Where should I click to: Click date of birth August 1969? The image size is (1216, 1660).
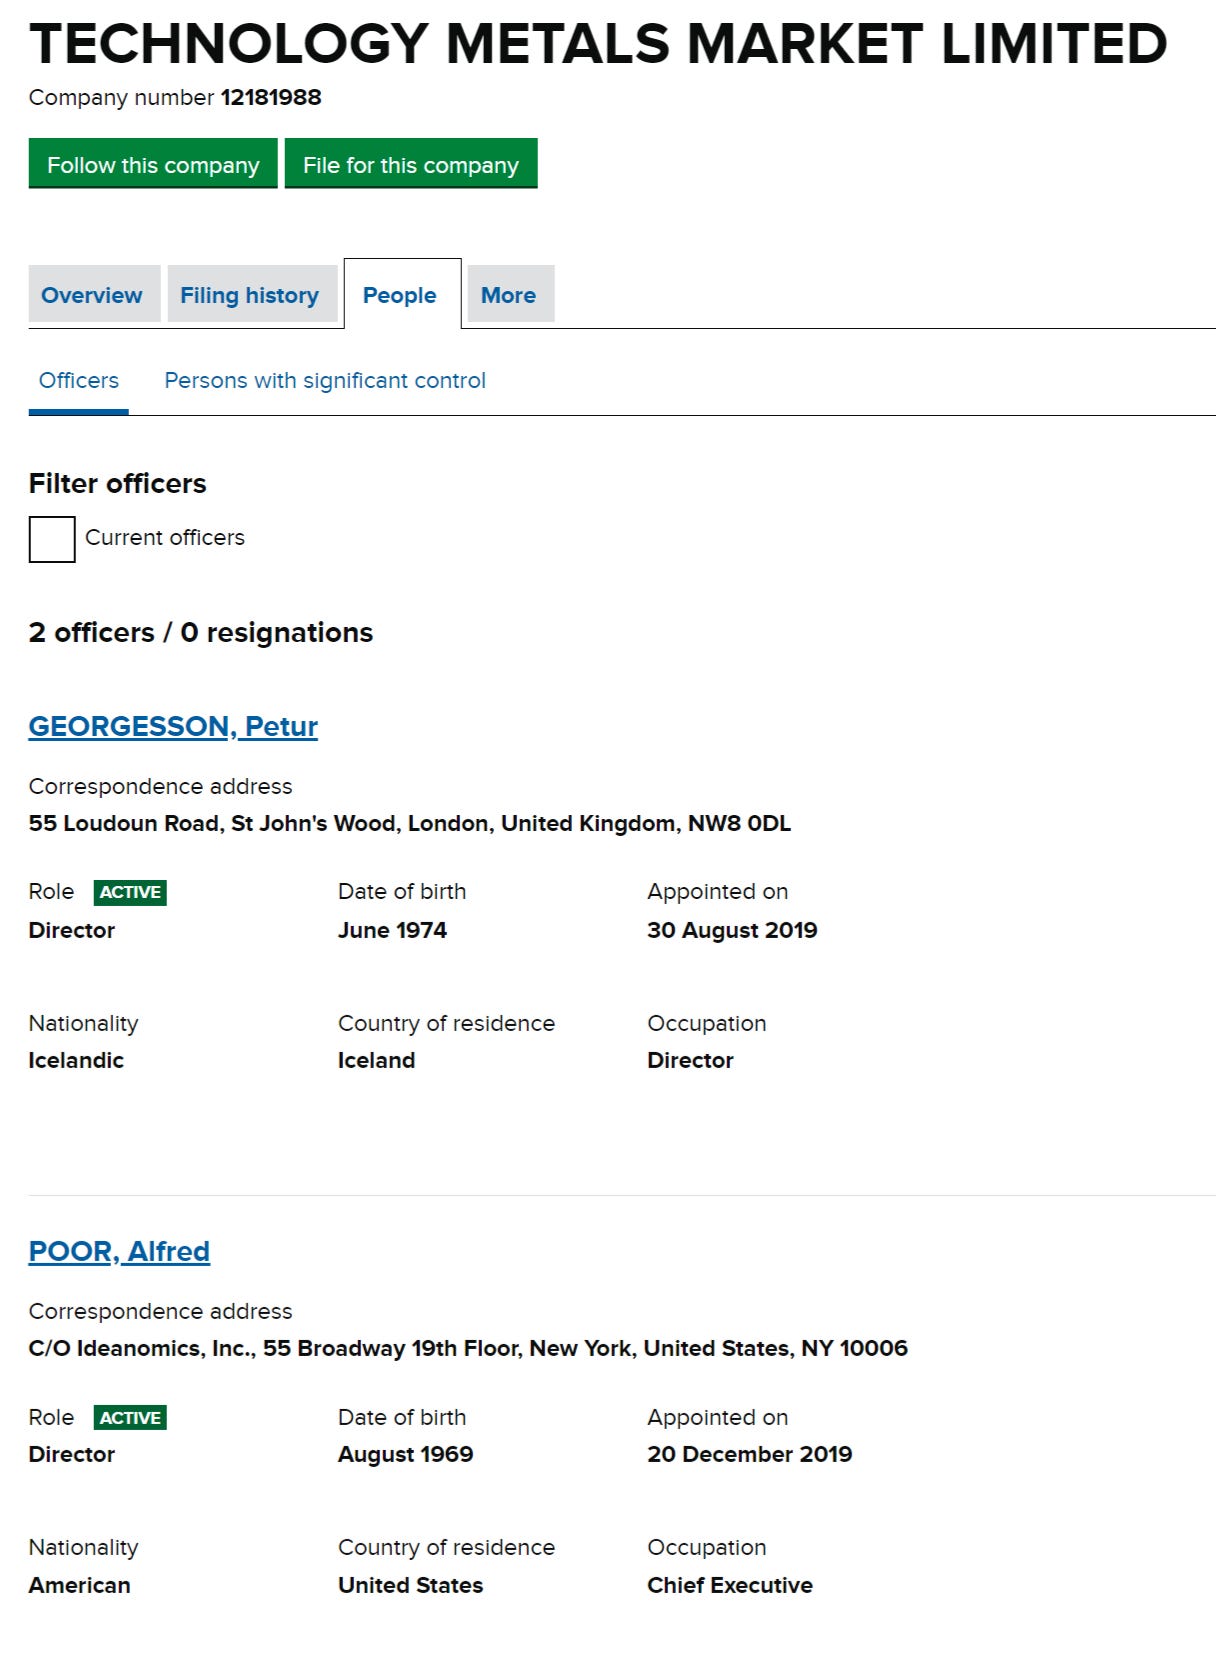[405, 1454]
